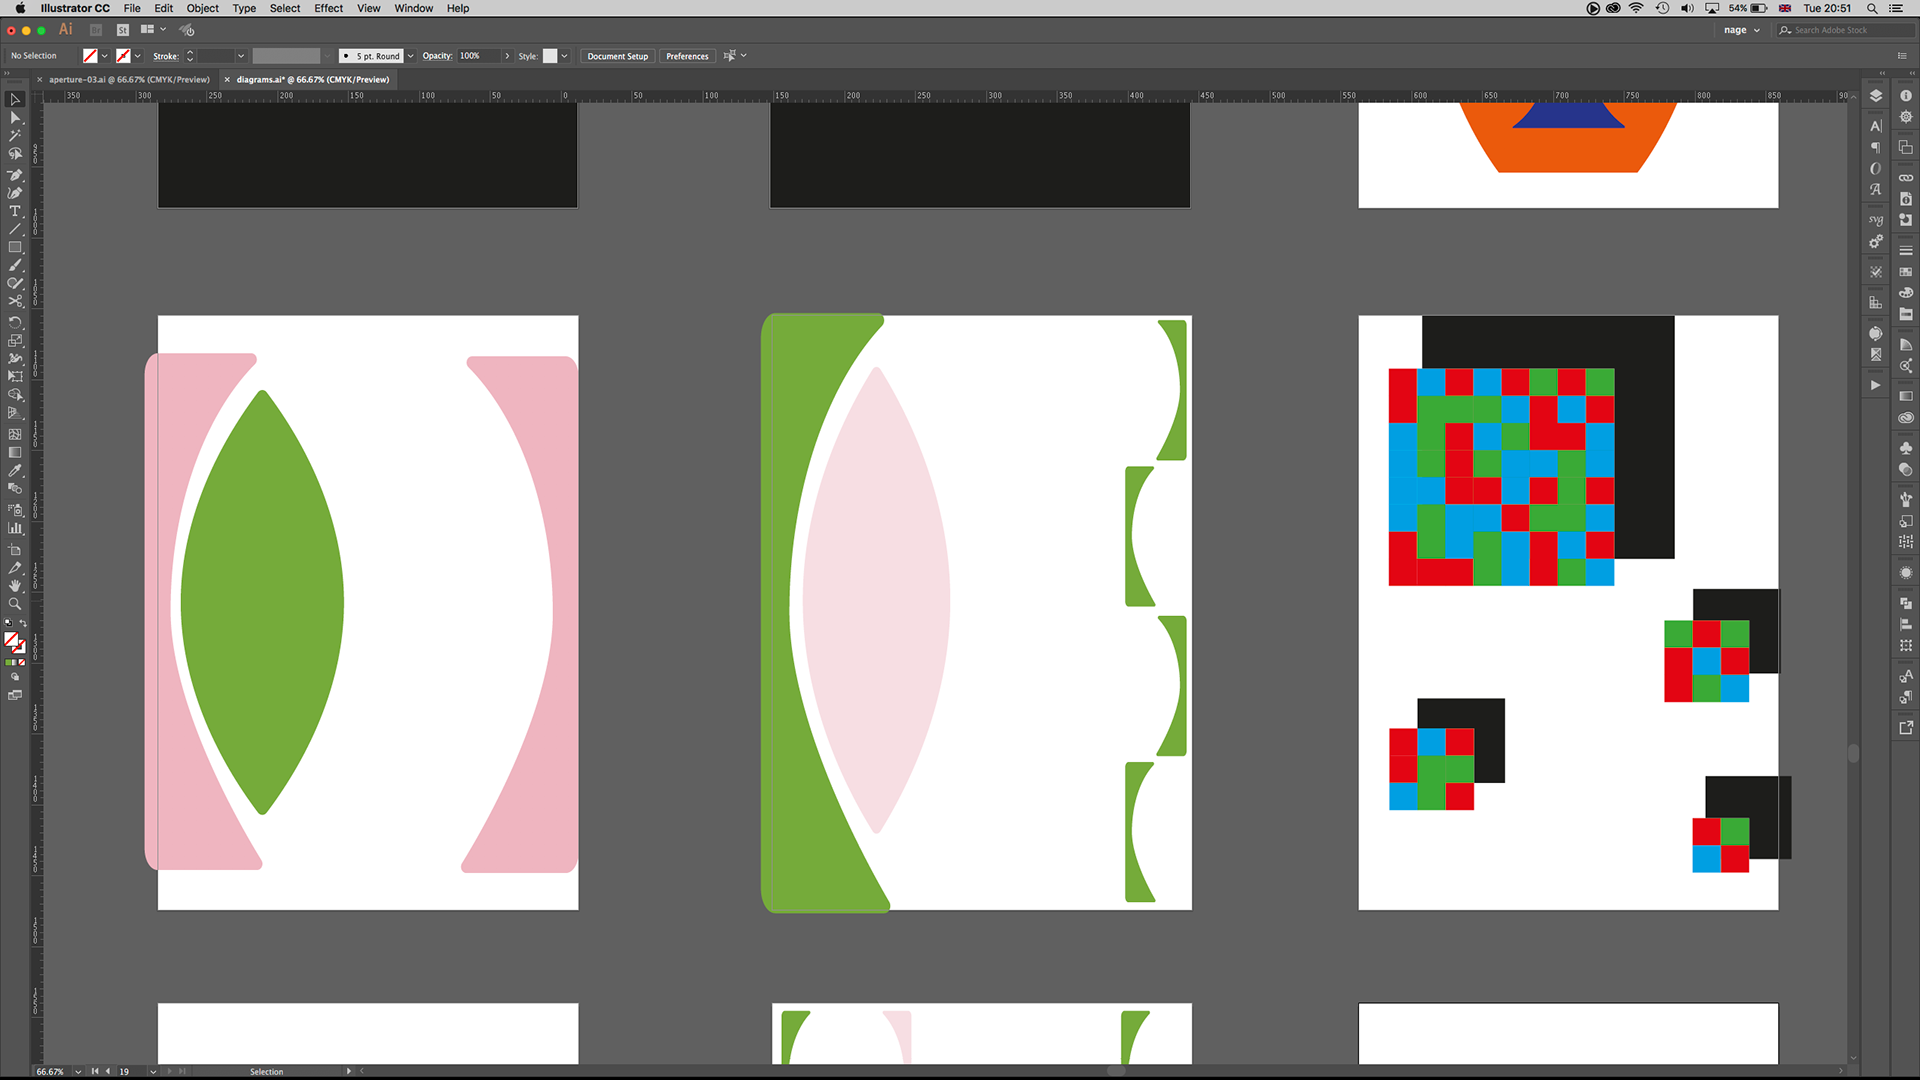The width and height of the screenshot is (1920, 1080).
Task: Switch to the aperture-03.ai tab
Action: tap(129, 79)
